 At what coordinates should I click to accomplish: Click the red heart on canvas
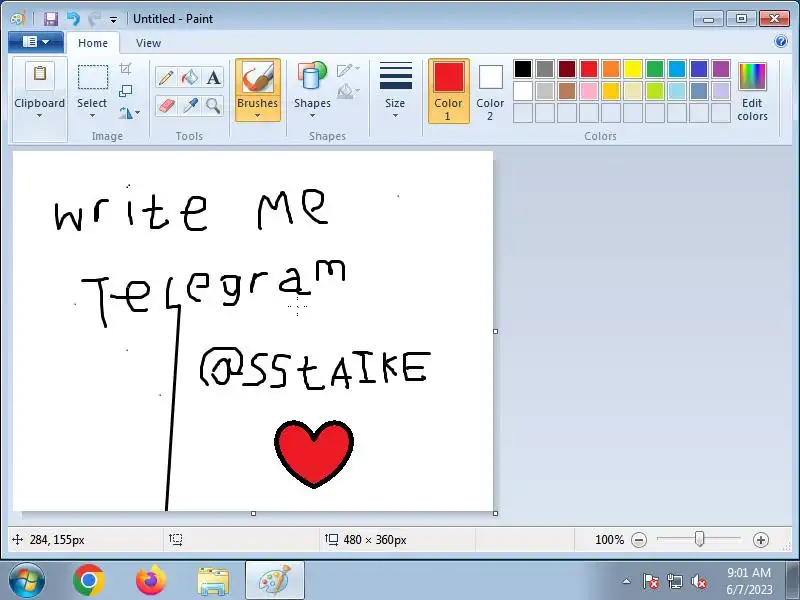click(x=314, y=453)
